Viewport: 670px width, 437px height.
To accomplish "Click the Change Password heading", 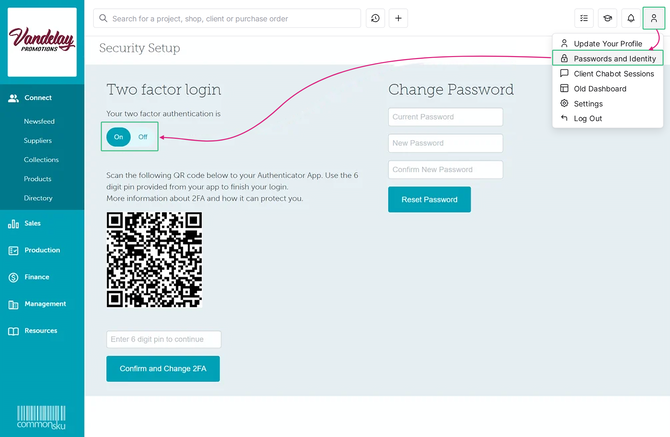I will click(x=451, y=90).
